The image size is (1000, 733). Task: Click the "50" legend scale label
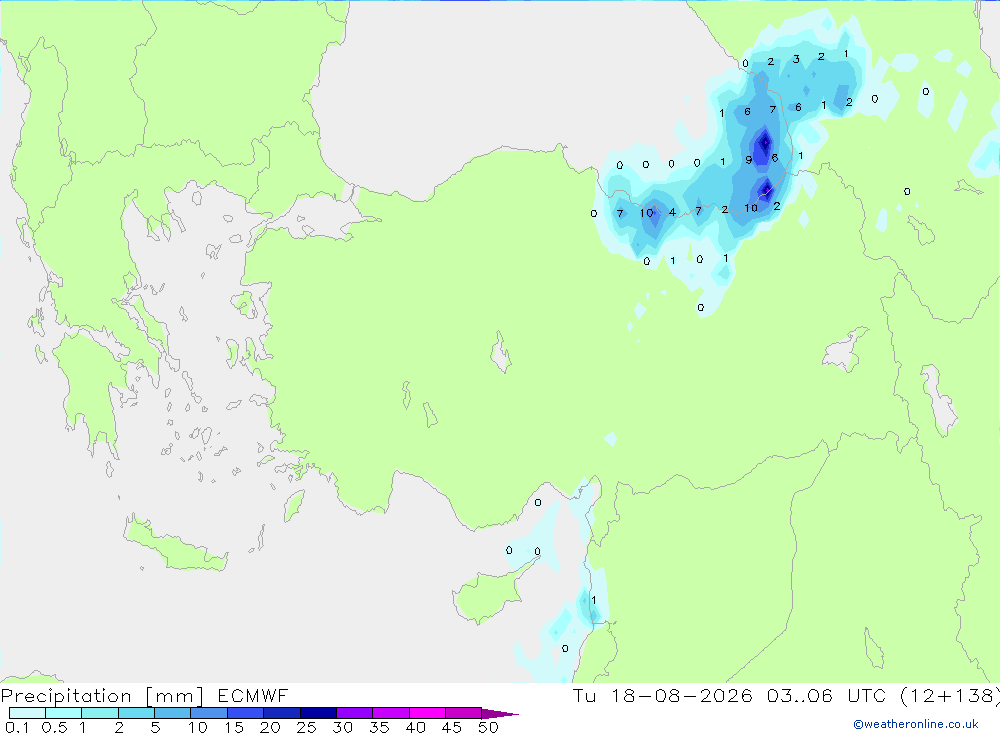point(488,727)
